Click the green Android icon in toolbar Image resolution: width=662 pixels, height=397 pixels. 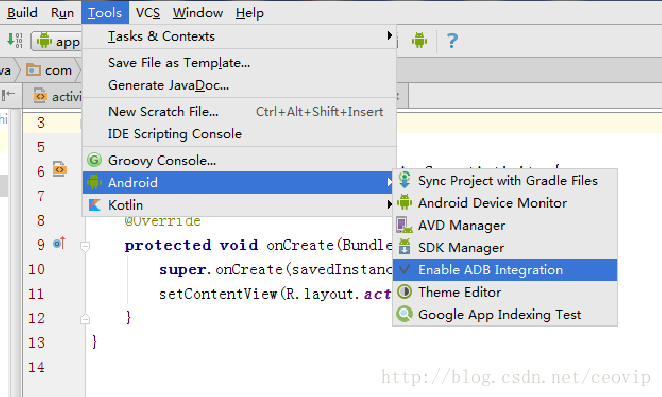tap(419, 41)
